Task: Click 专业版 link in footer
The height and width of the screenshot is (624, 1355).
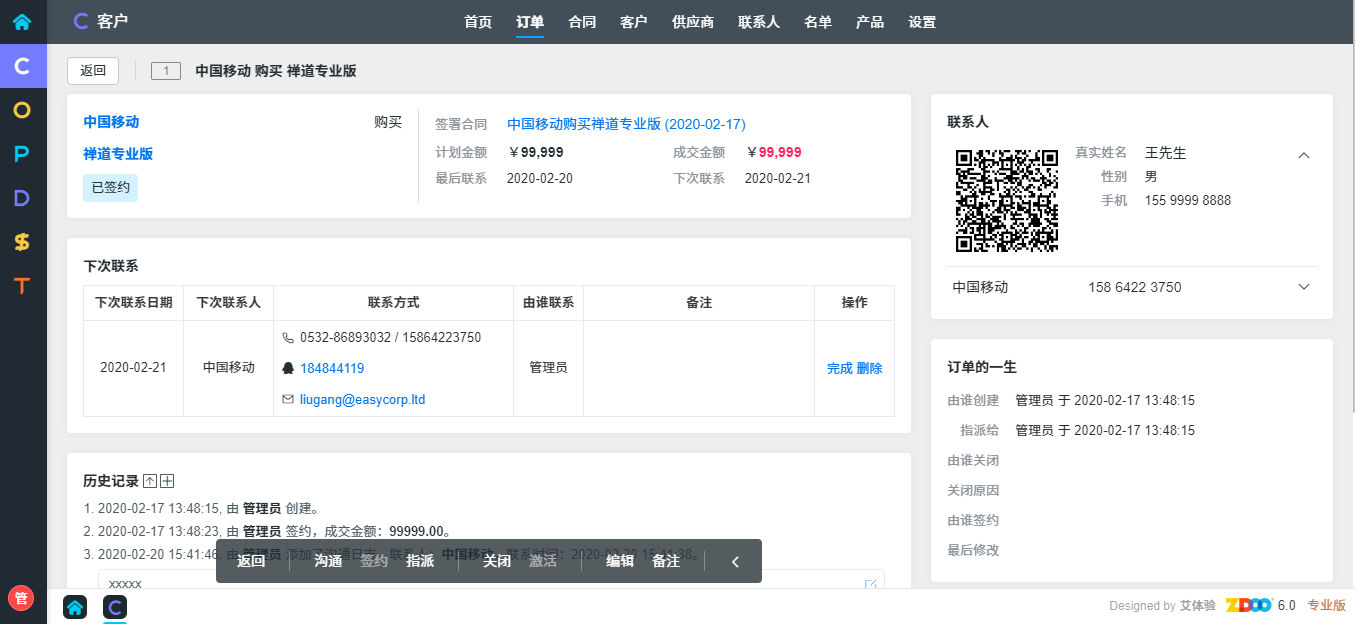Action: pos(1327,606)
